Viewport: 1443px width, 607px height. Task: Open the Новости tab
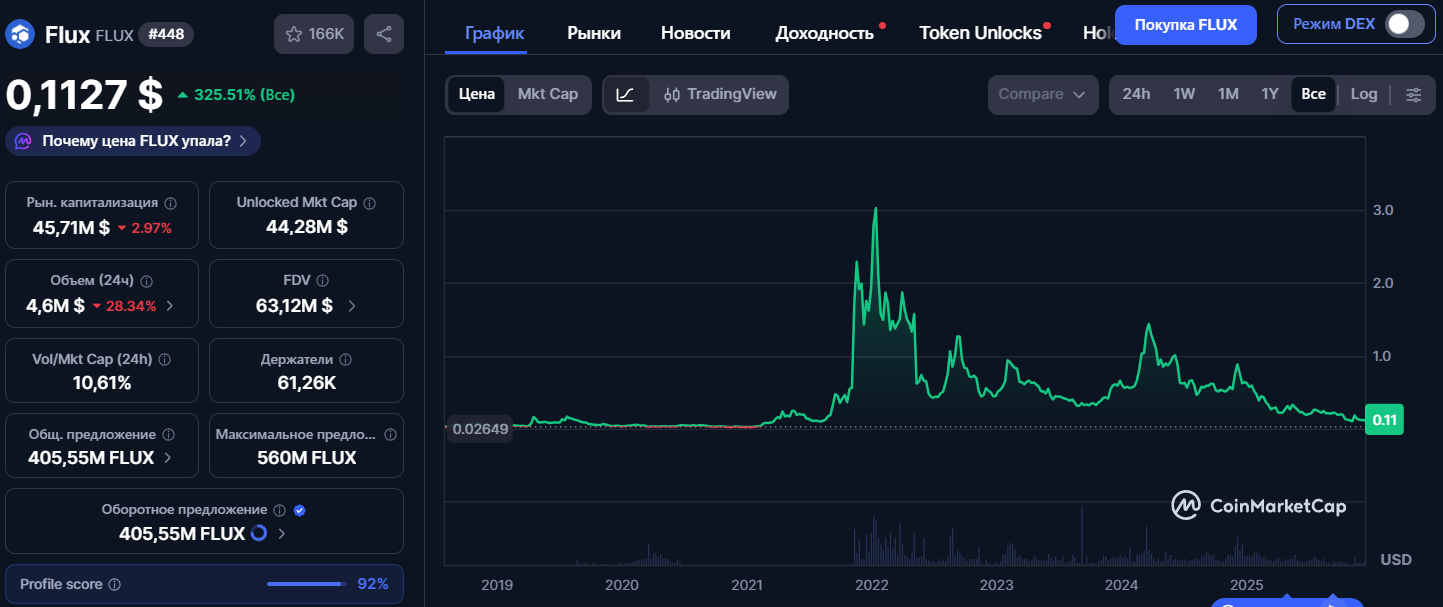tap(695, 31)
